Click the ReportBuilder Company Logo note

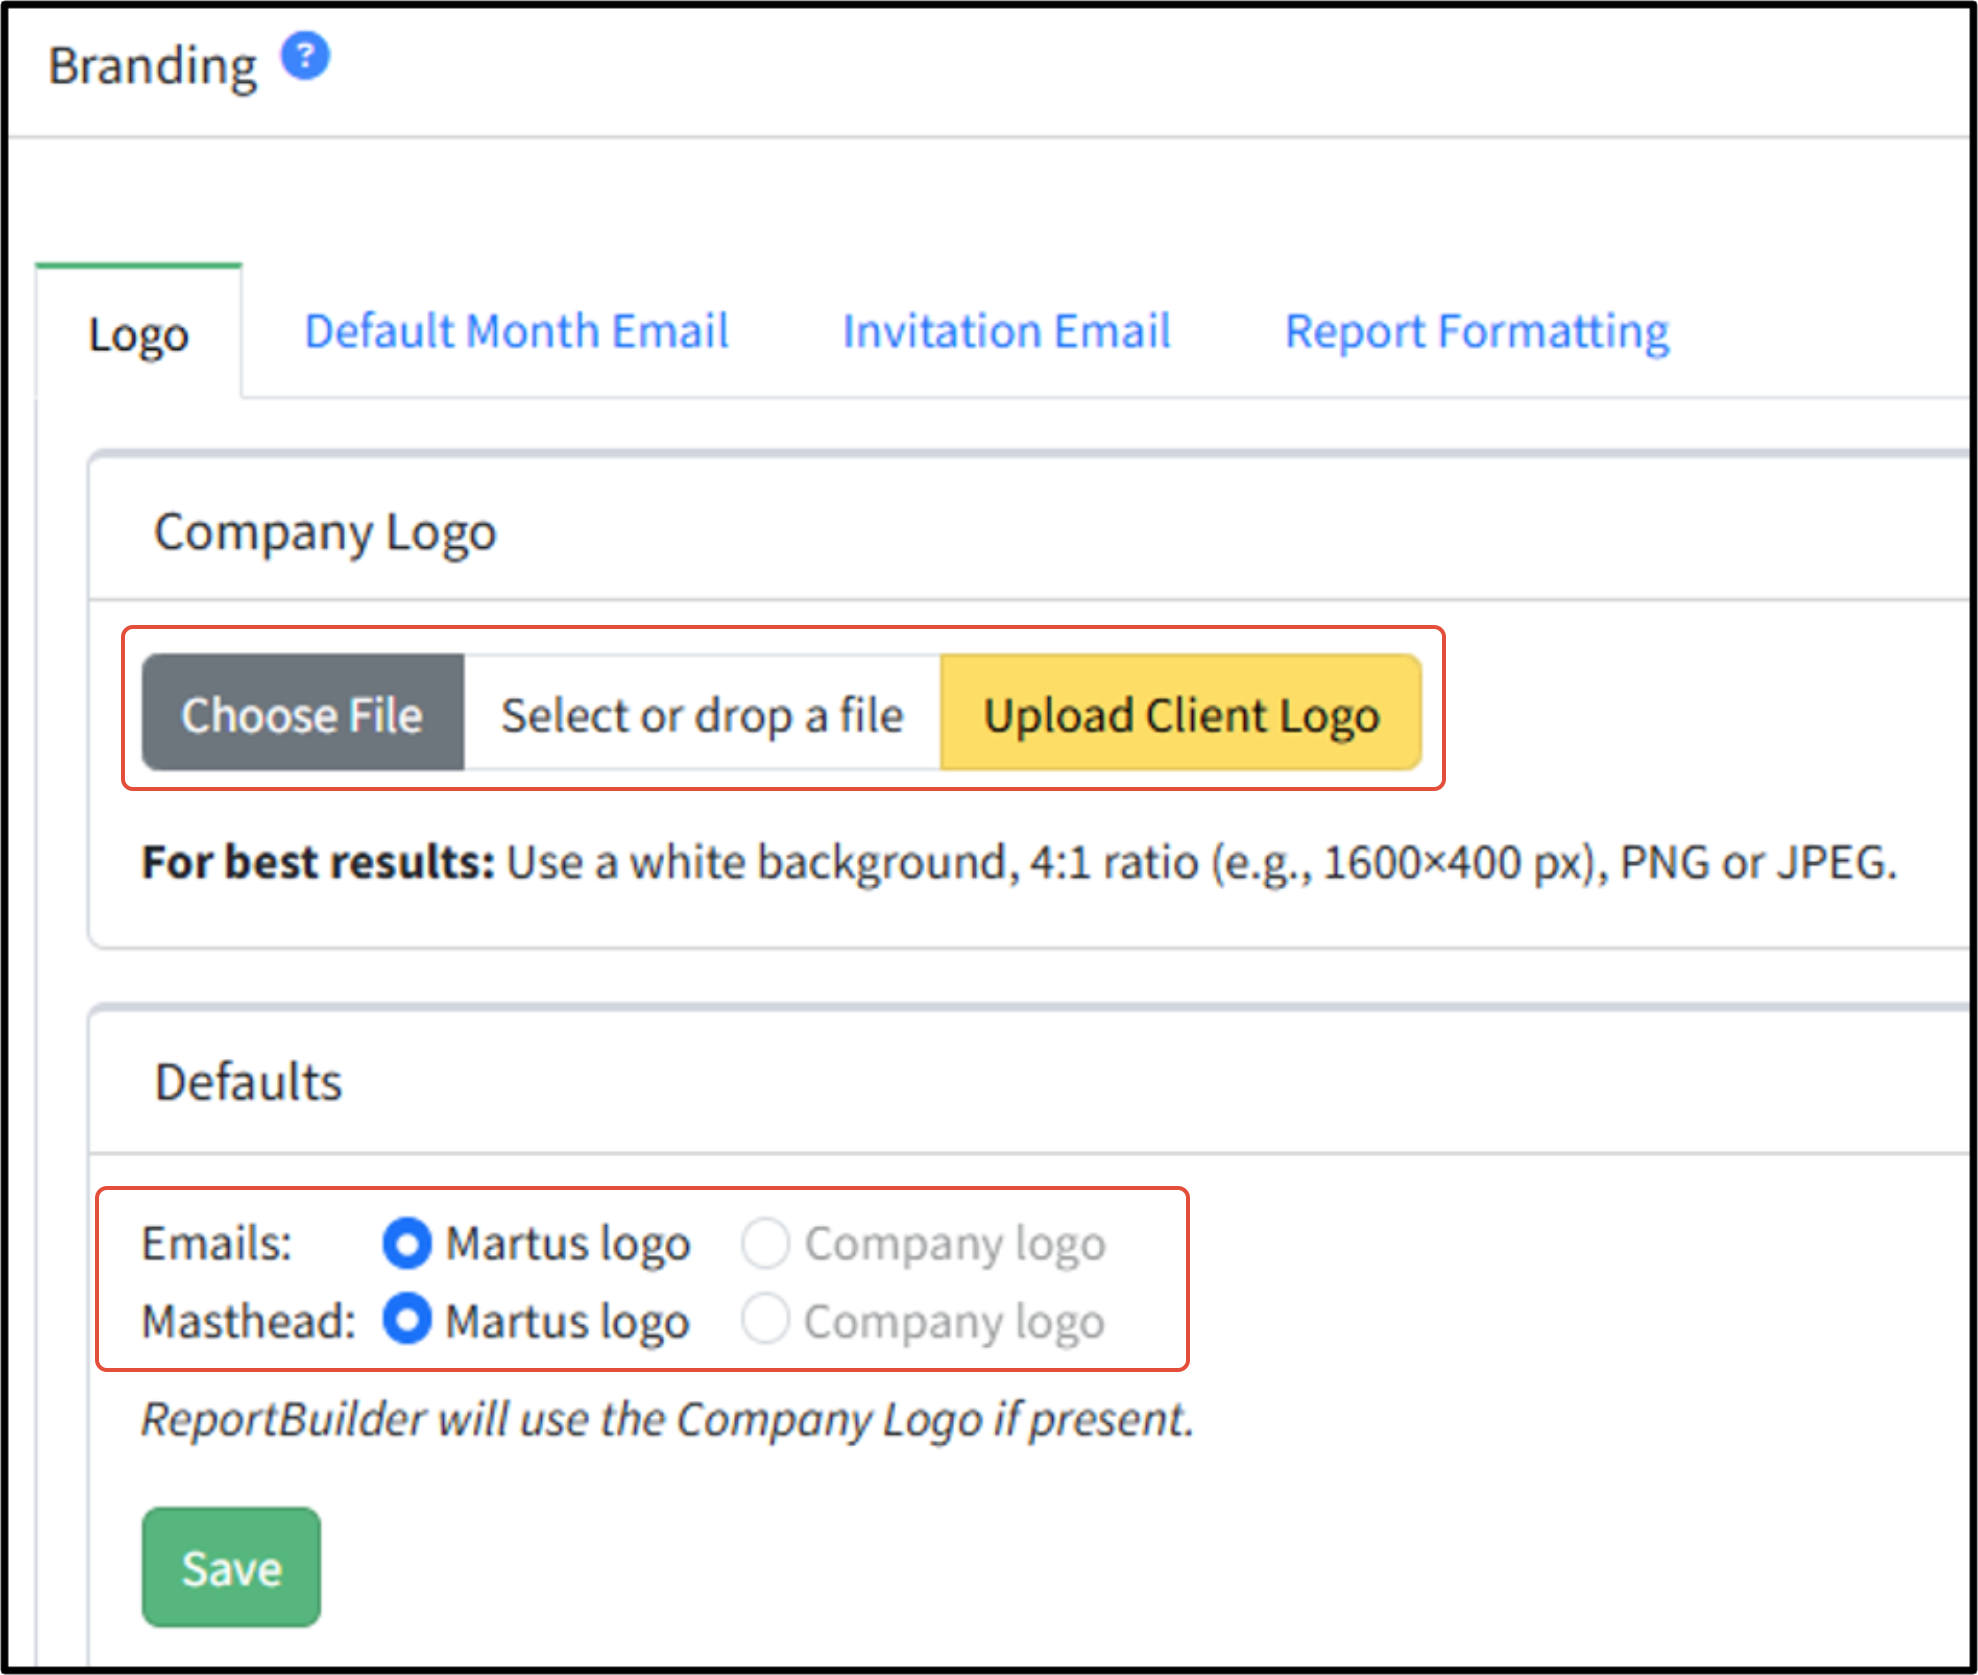click(x=668, y=1419)
